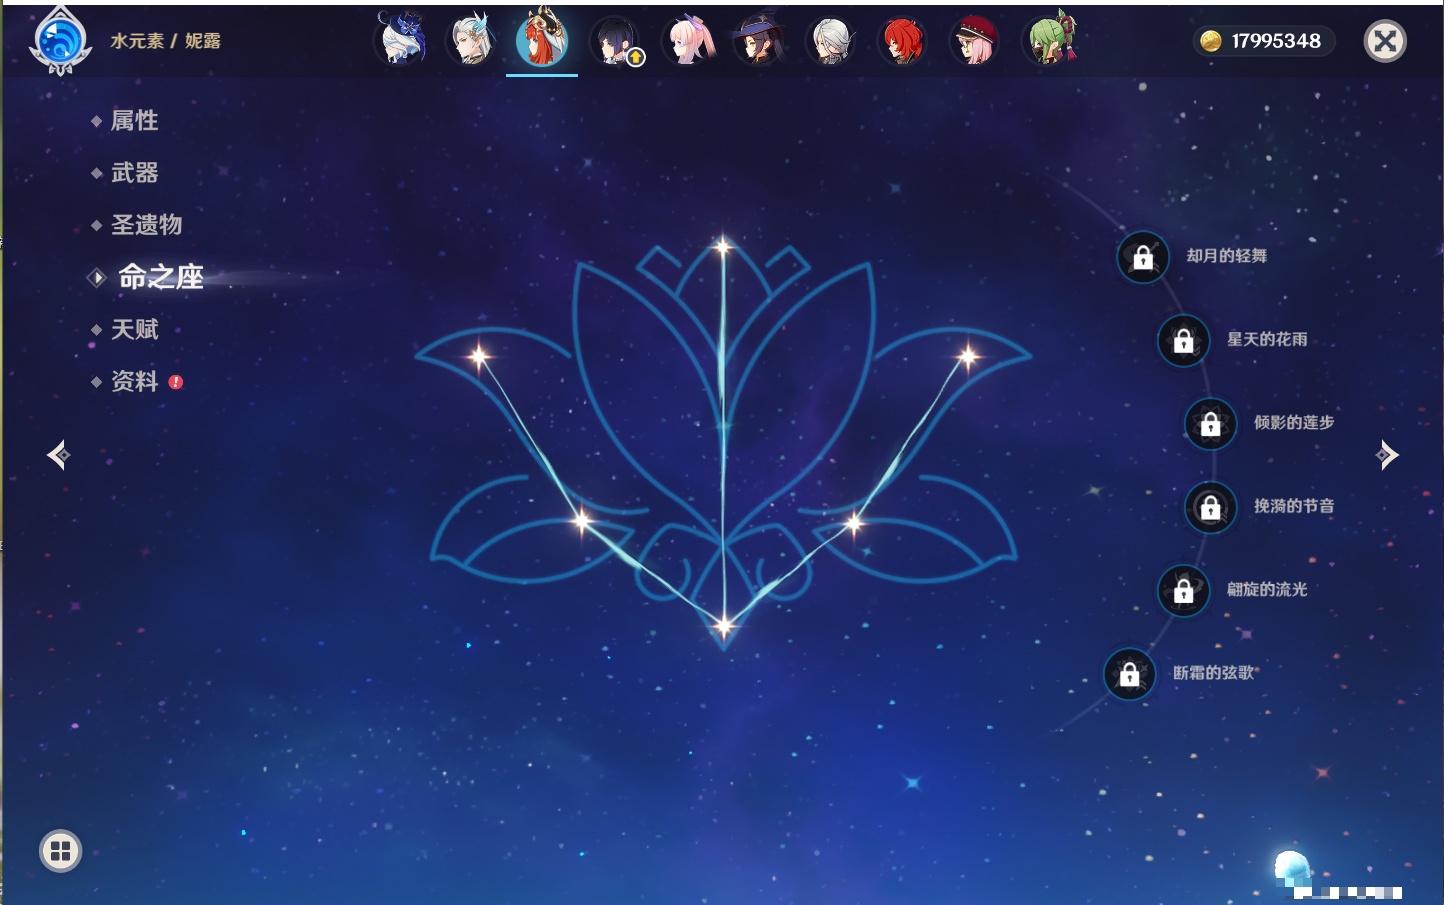Select the red-haired Diluc portrait
This screenshot has width=1444, height=905.
902,41
